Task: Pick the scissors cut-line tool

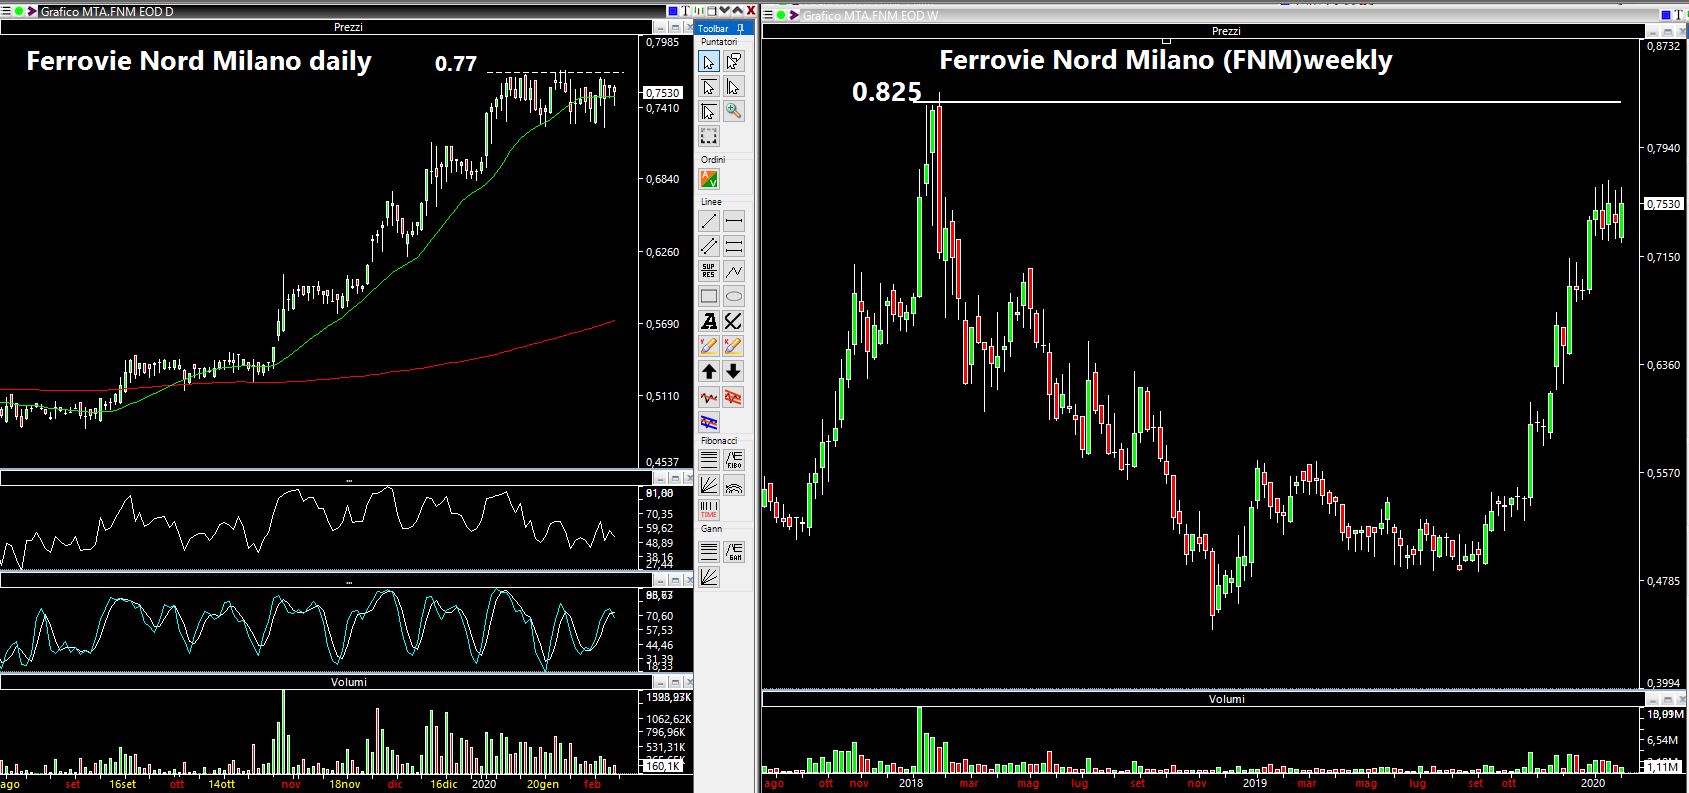Action: pos(734,321)
